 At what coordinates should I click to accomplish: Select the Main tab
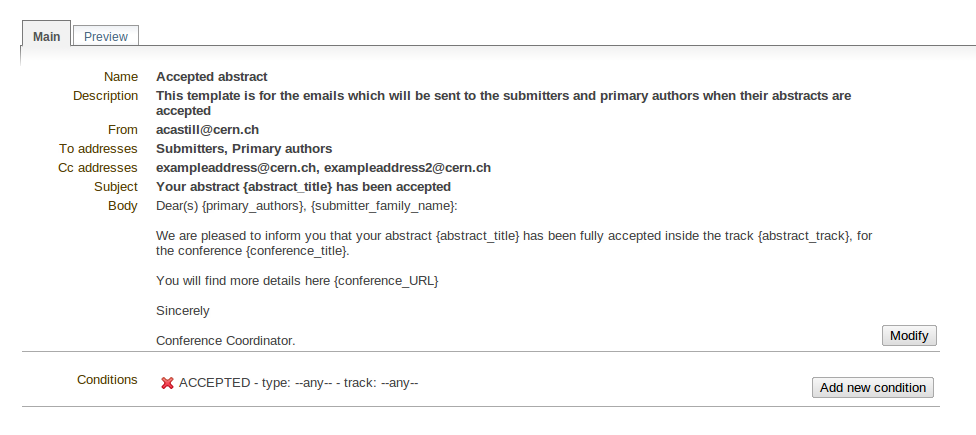(47, 36)
